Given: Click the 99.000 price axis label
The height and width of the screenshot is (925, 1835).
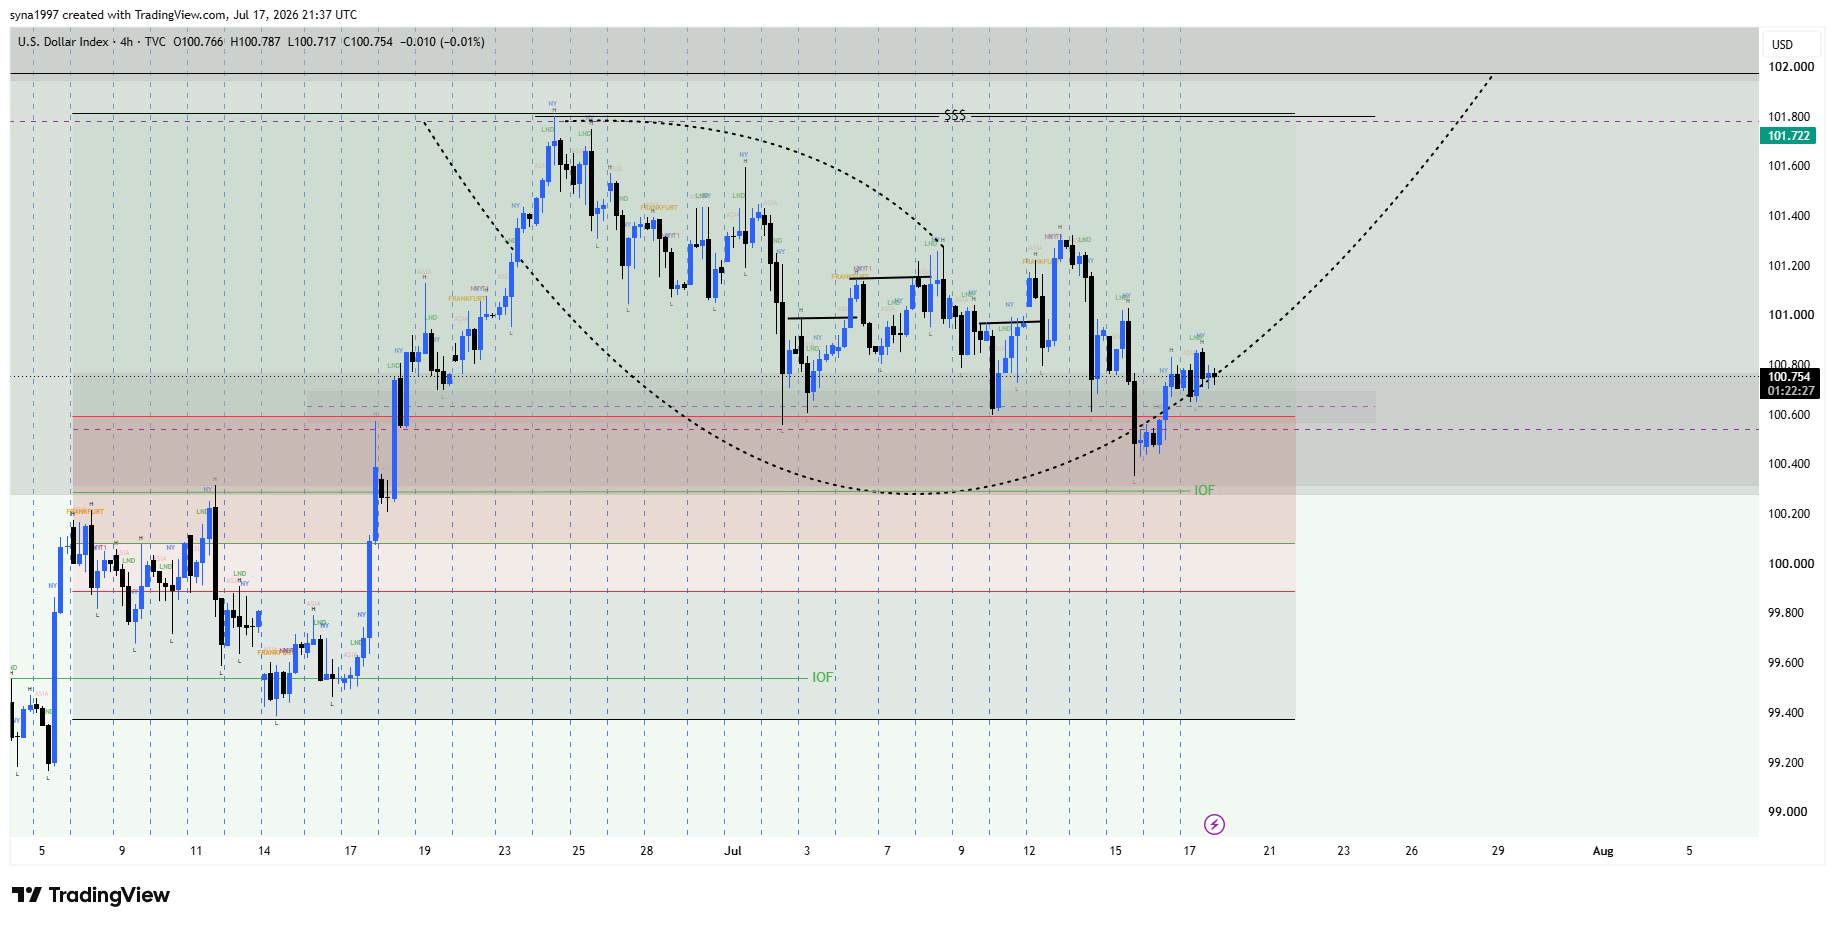Looking at the screenshot, I should 1787,812.
